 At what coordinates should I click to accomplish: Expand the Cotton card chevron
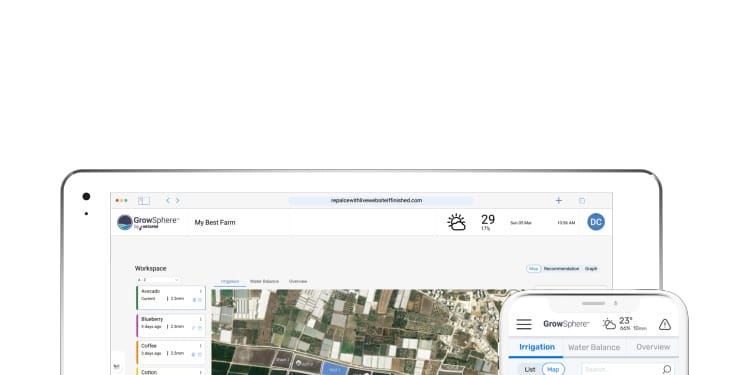(x=201, y=372)
